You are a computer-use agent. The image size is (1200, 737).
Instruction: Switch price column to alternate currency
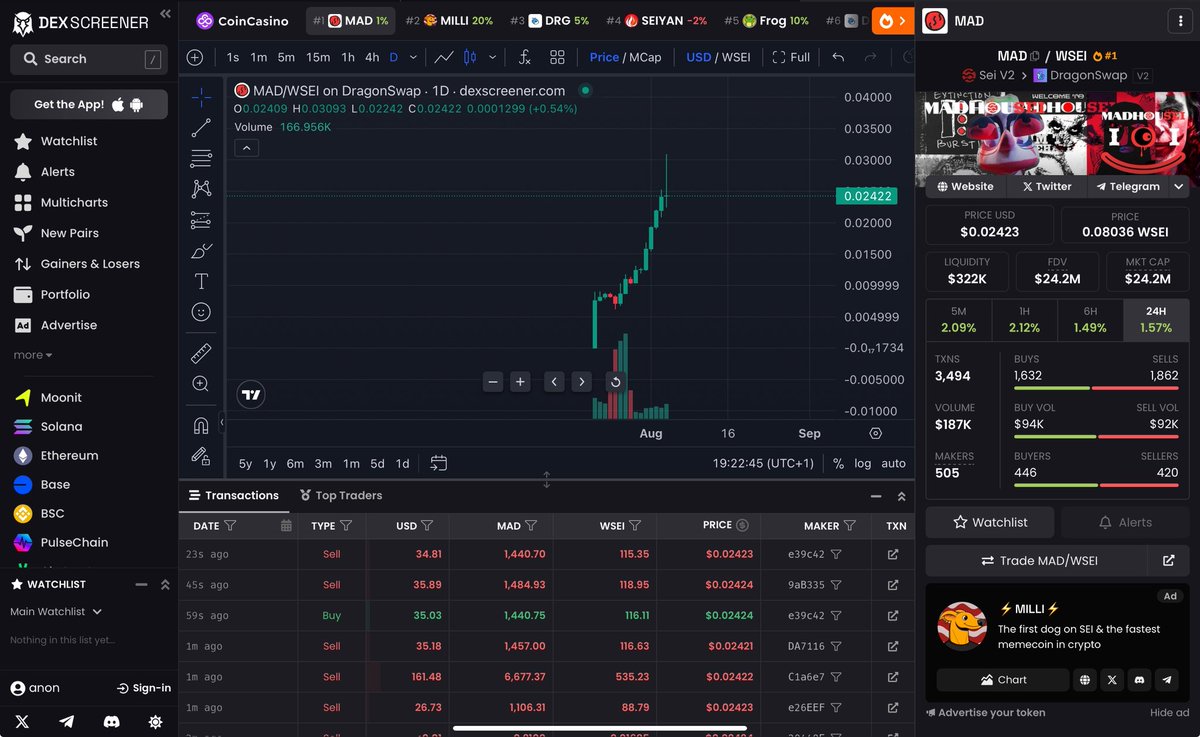742,525
